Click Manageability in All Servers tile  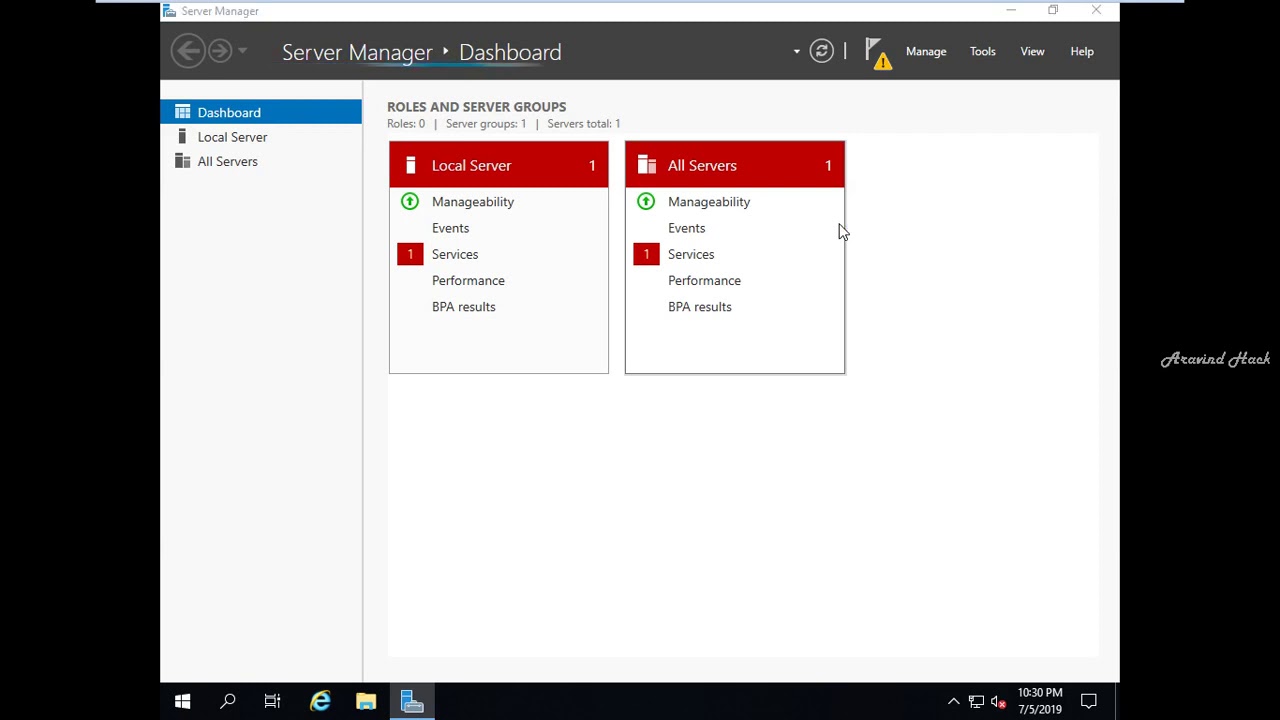[709, 202]
